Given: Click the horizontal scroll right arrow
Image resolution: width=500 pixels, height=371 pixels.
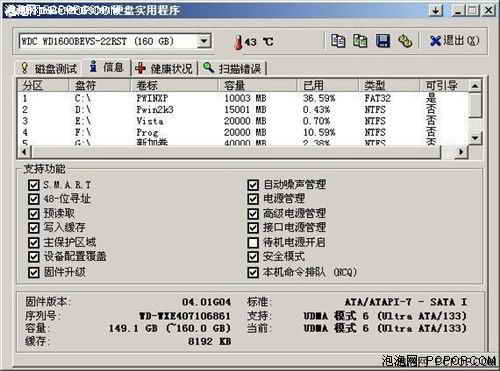Looking at the screenshot, I should click(461, 152).
